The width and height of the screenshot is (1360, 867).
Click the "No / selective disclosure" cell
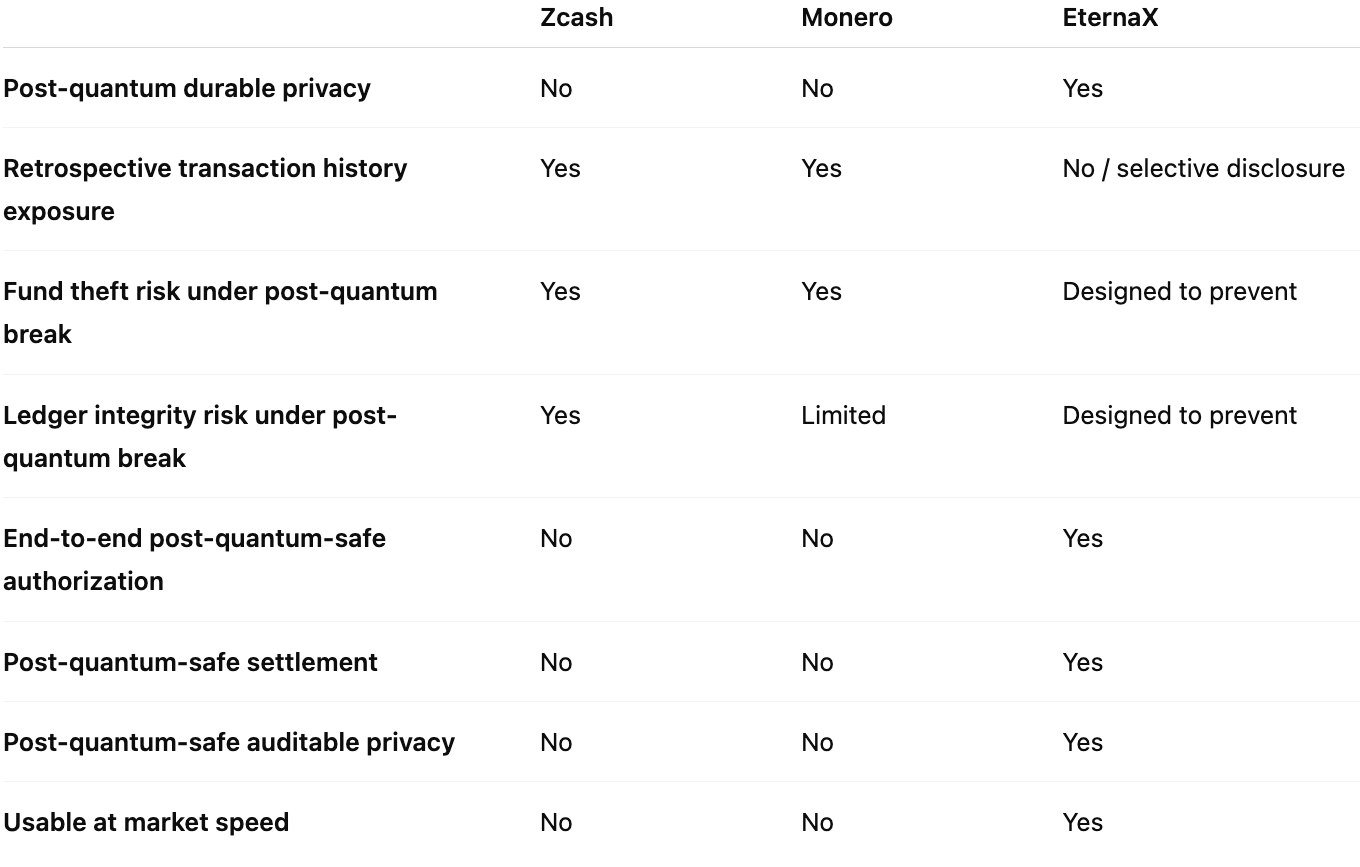[1203, 168]
